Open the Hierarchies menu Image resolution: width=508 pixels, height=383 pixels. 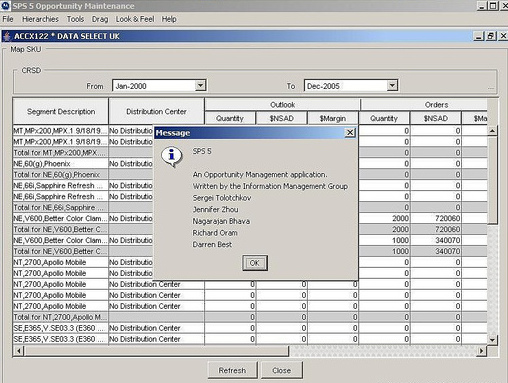tap(40, 19)
